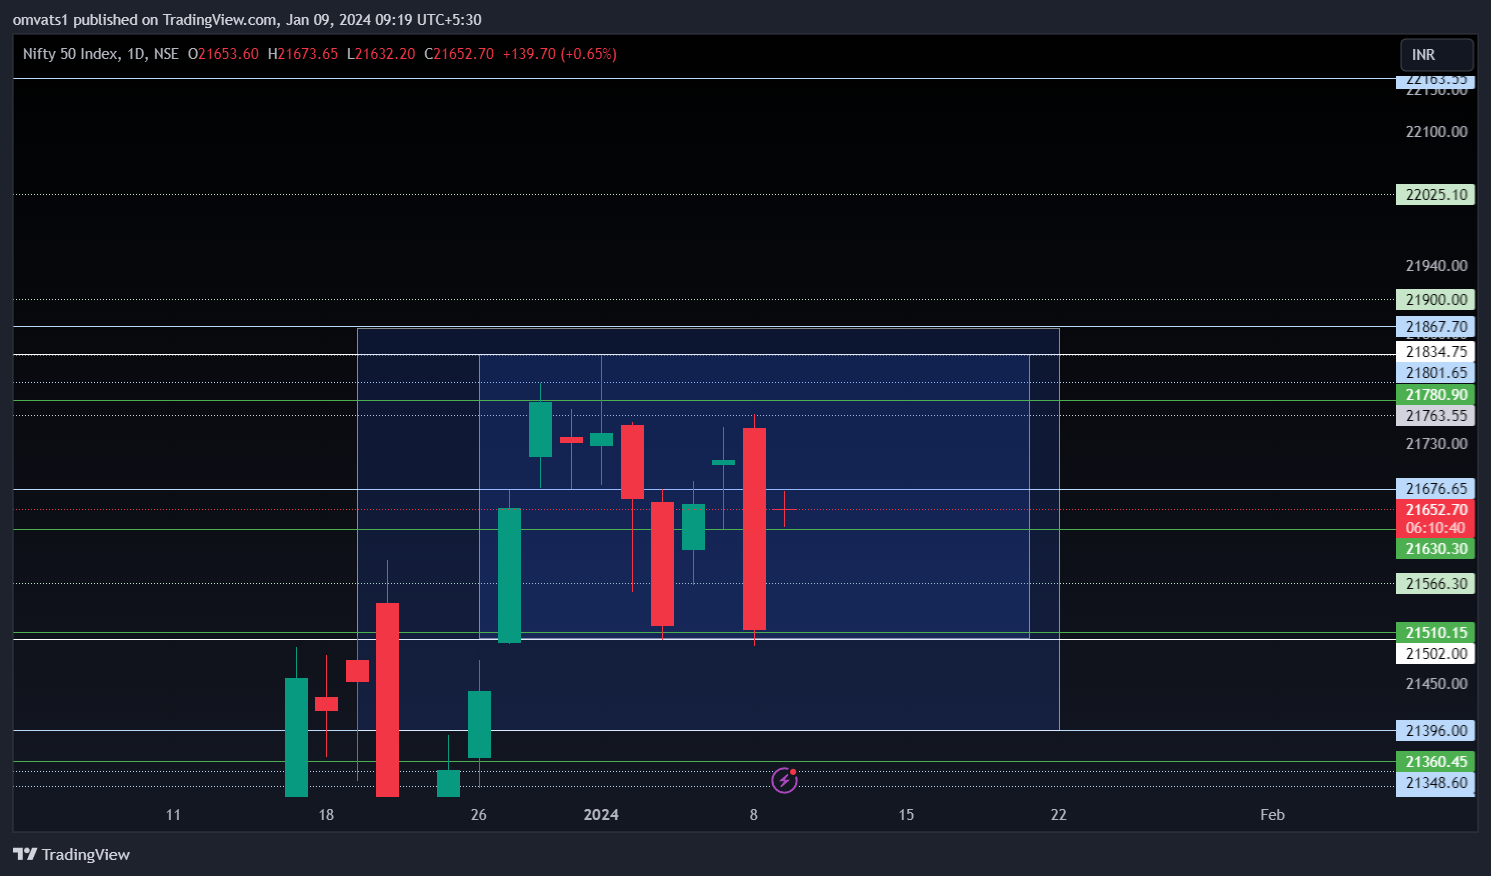1491x876 pixels.
Task: Click the tall red candle above date 8
Action: (754, 529)
